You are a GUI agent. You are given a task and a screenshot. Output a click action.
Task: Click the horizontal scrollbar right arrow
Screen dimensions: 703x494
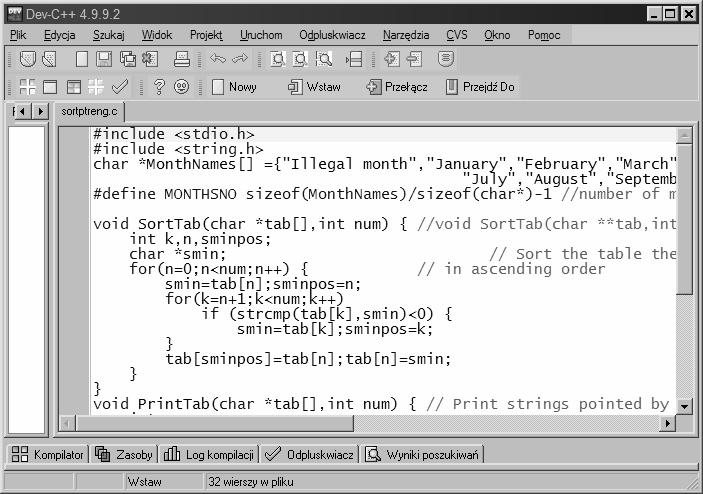point(668,423)
